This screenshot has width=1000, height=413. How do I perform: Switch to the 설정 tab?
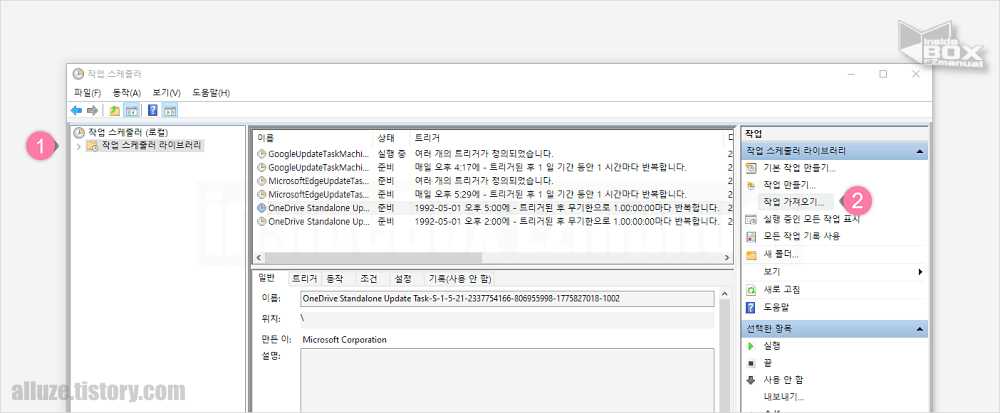(x=403, y=279)
